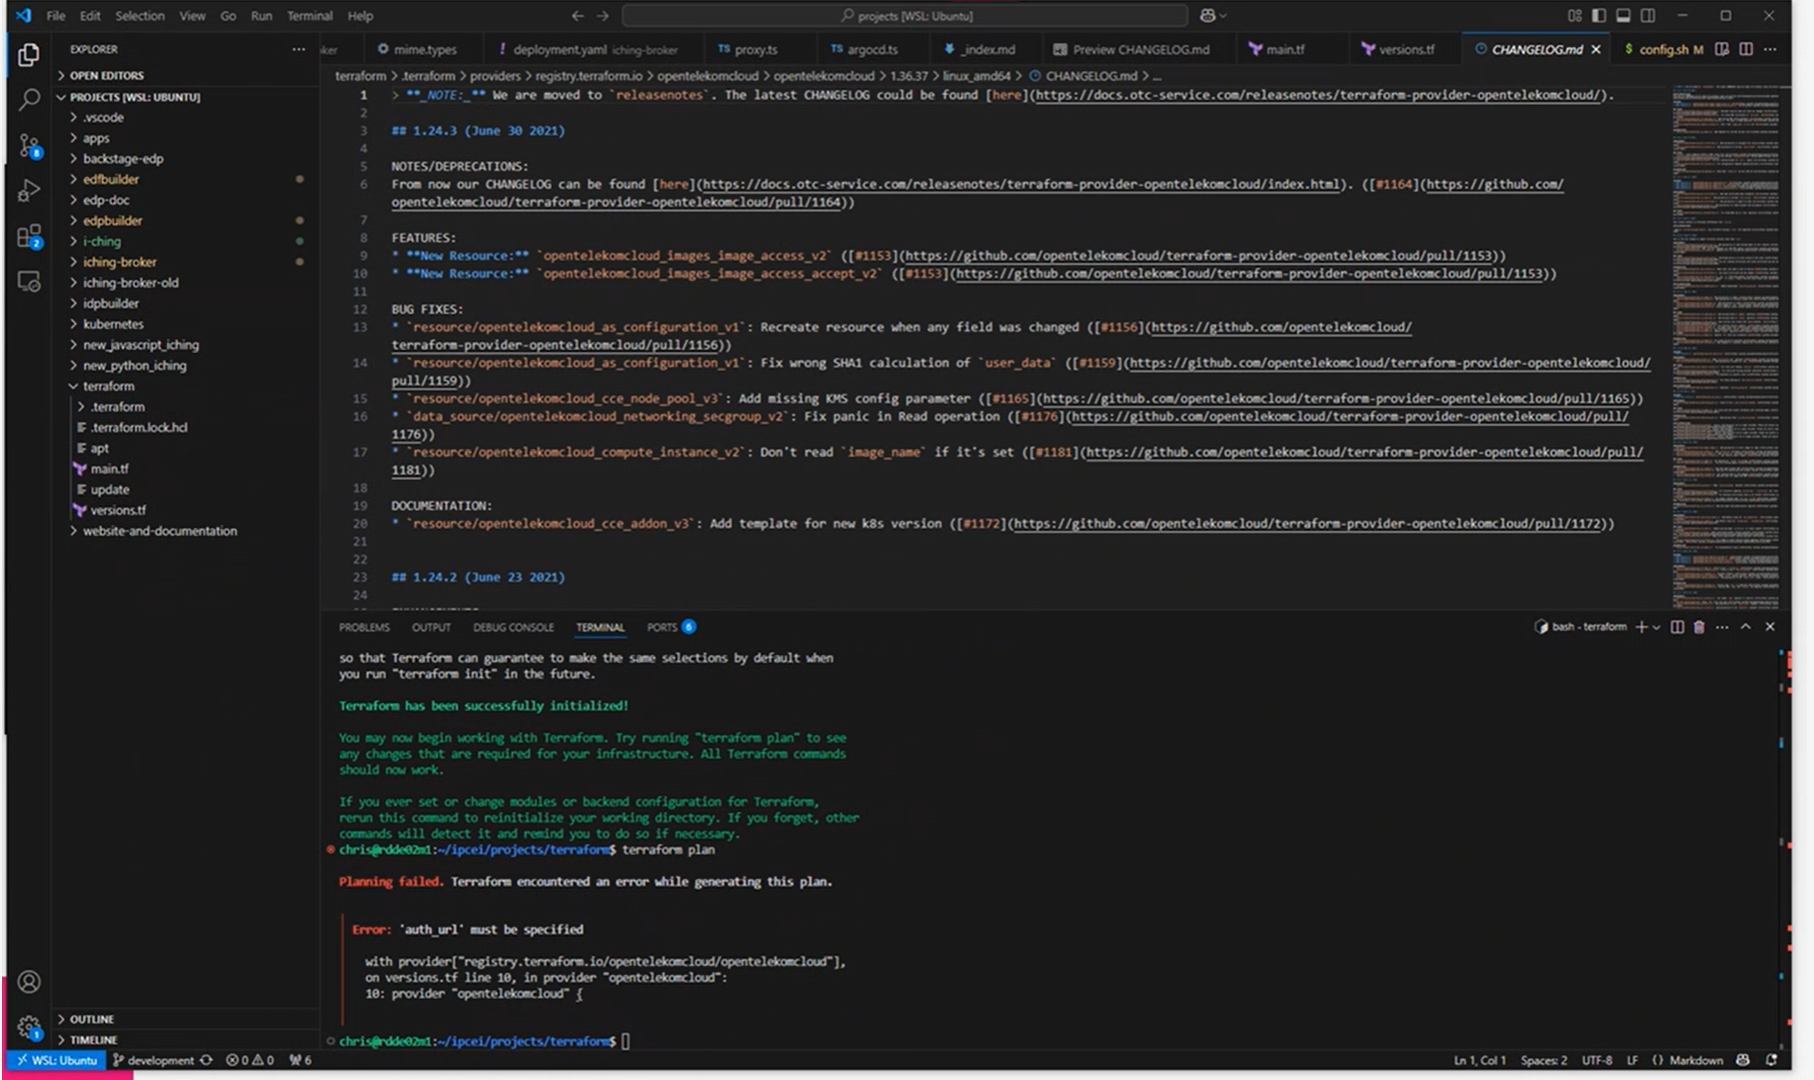The image size is (1814, 1080).
Task: Open the Explorer view in the activity bar
Action: point(29,55)
